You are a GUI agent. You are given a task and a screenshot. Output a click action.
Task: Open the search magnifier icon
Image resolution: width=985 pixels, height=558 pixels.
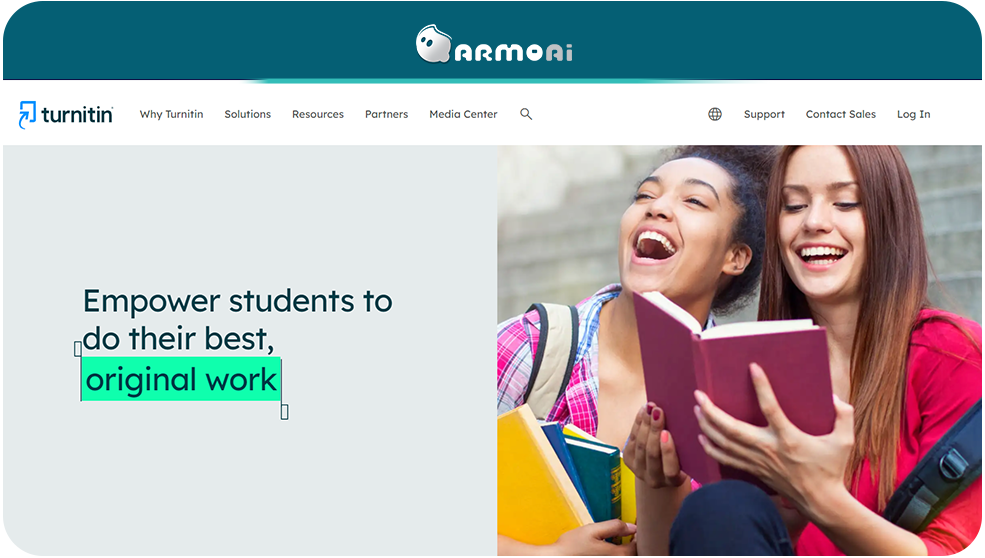(x=526, y=114)
